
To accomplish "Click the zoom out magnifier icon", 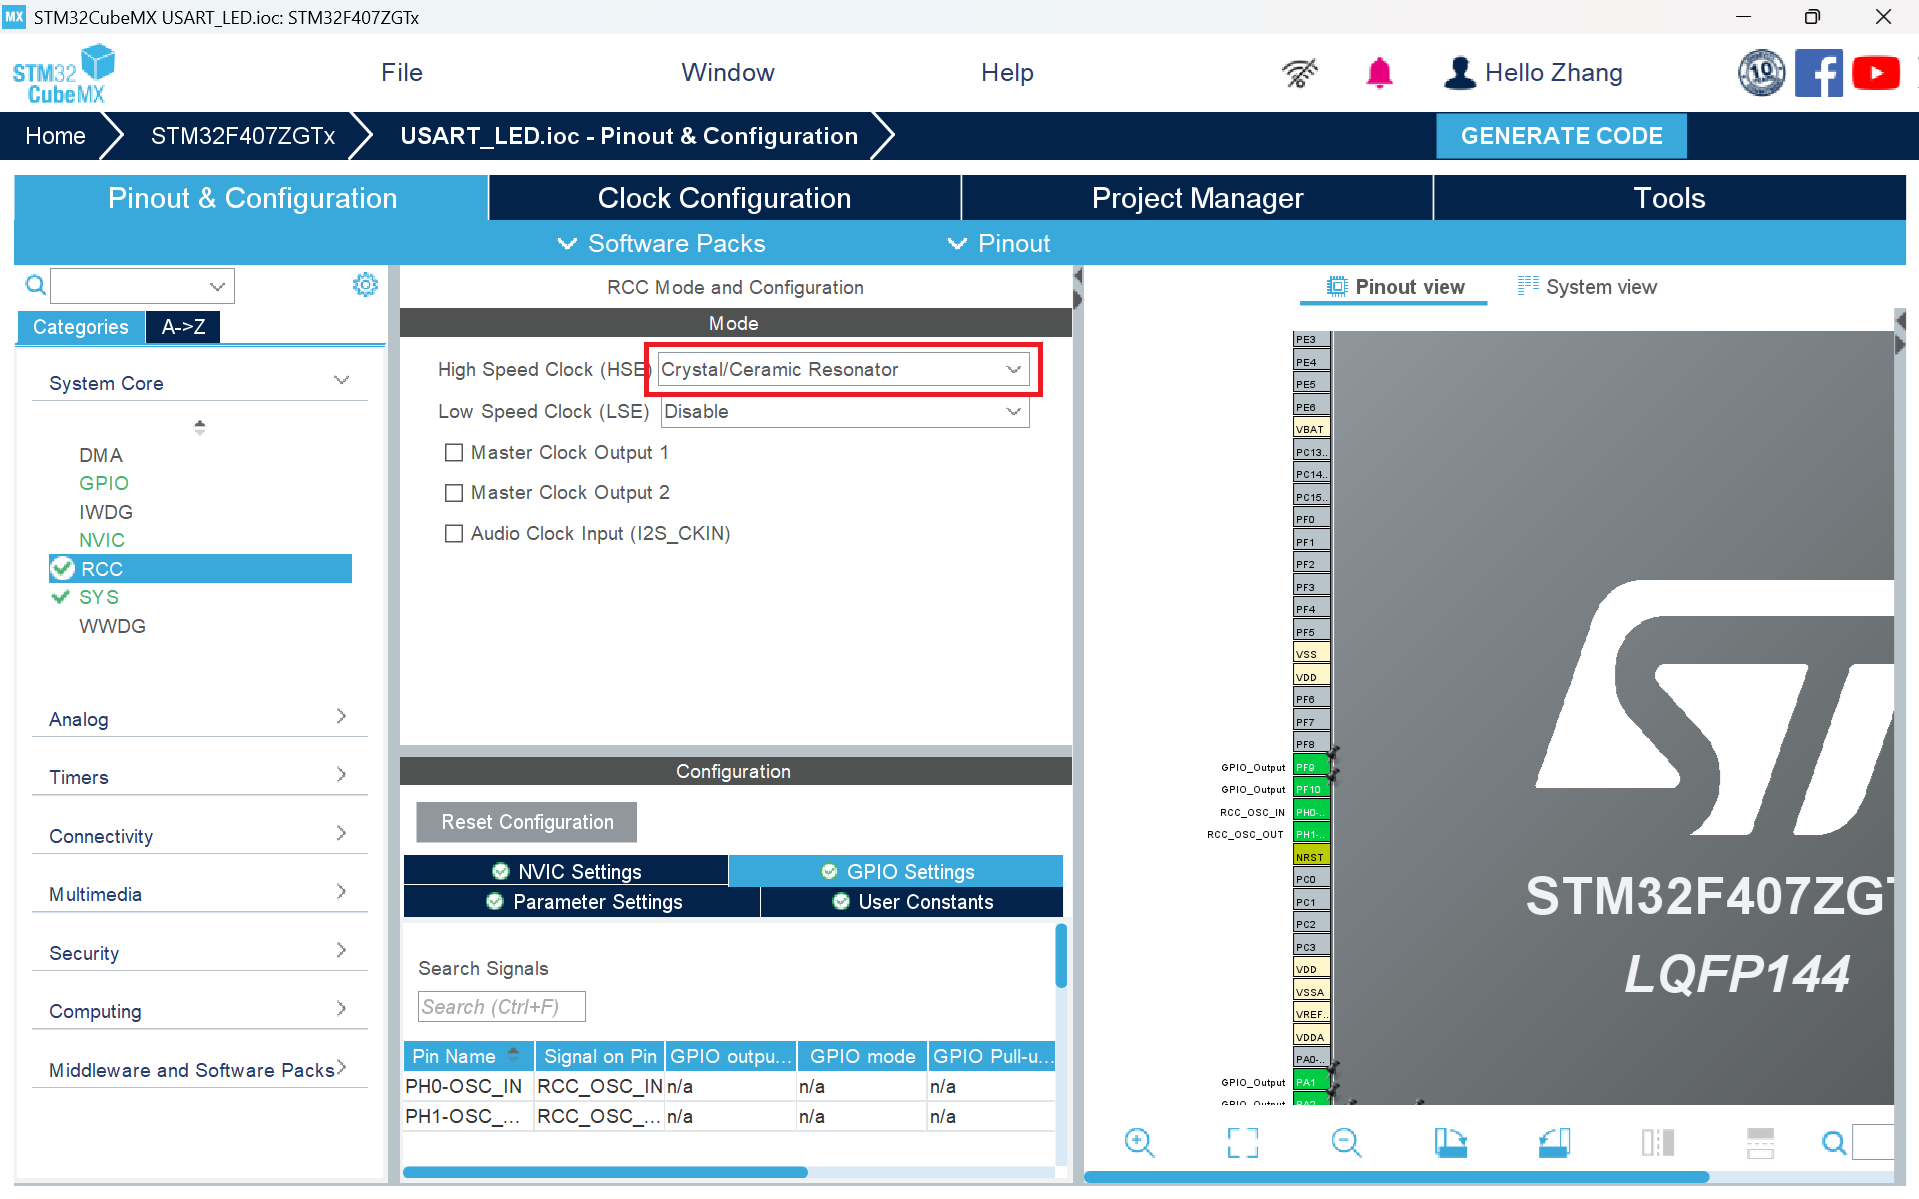I will 1347,1142.
